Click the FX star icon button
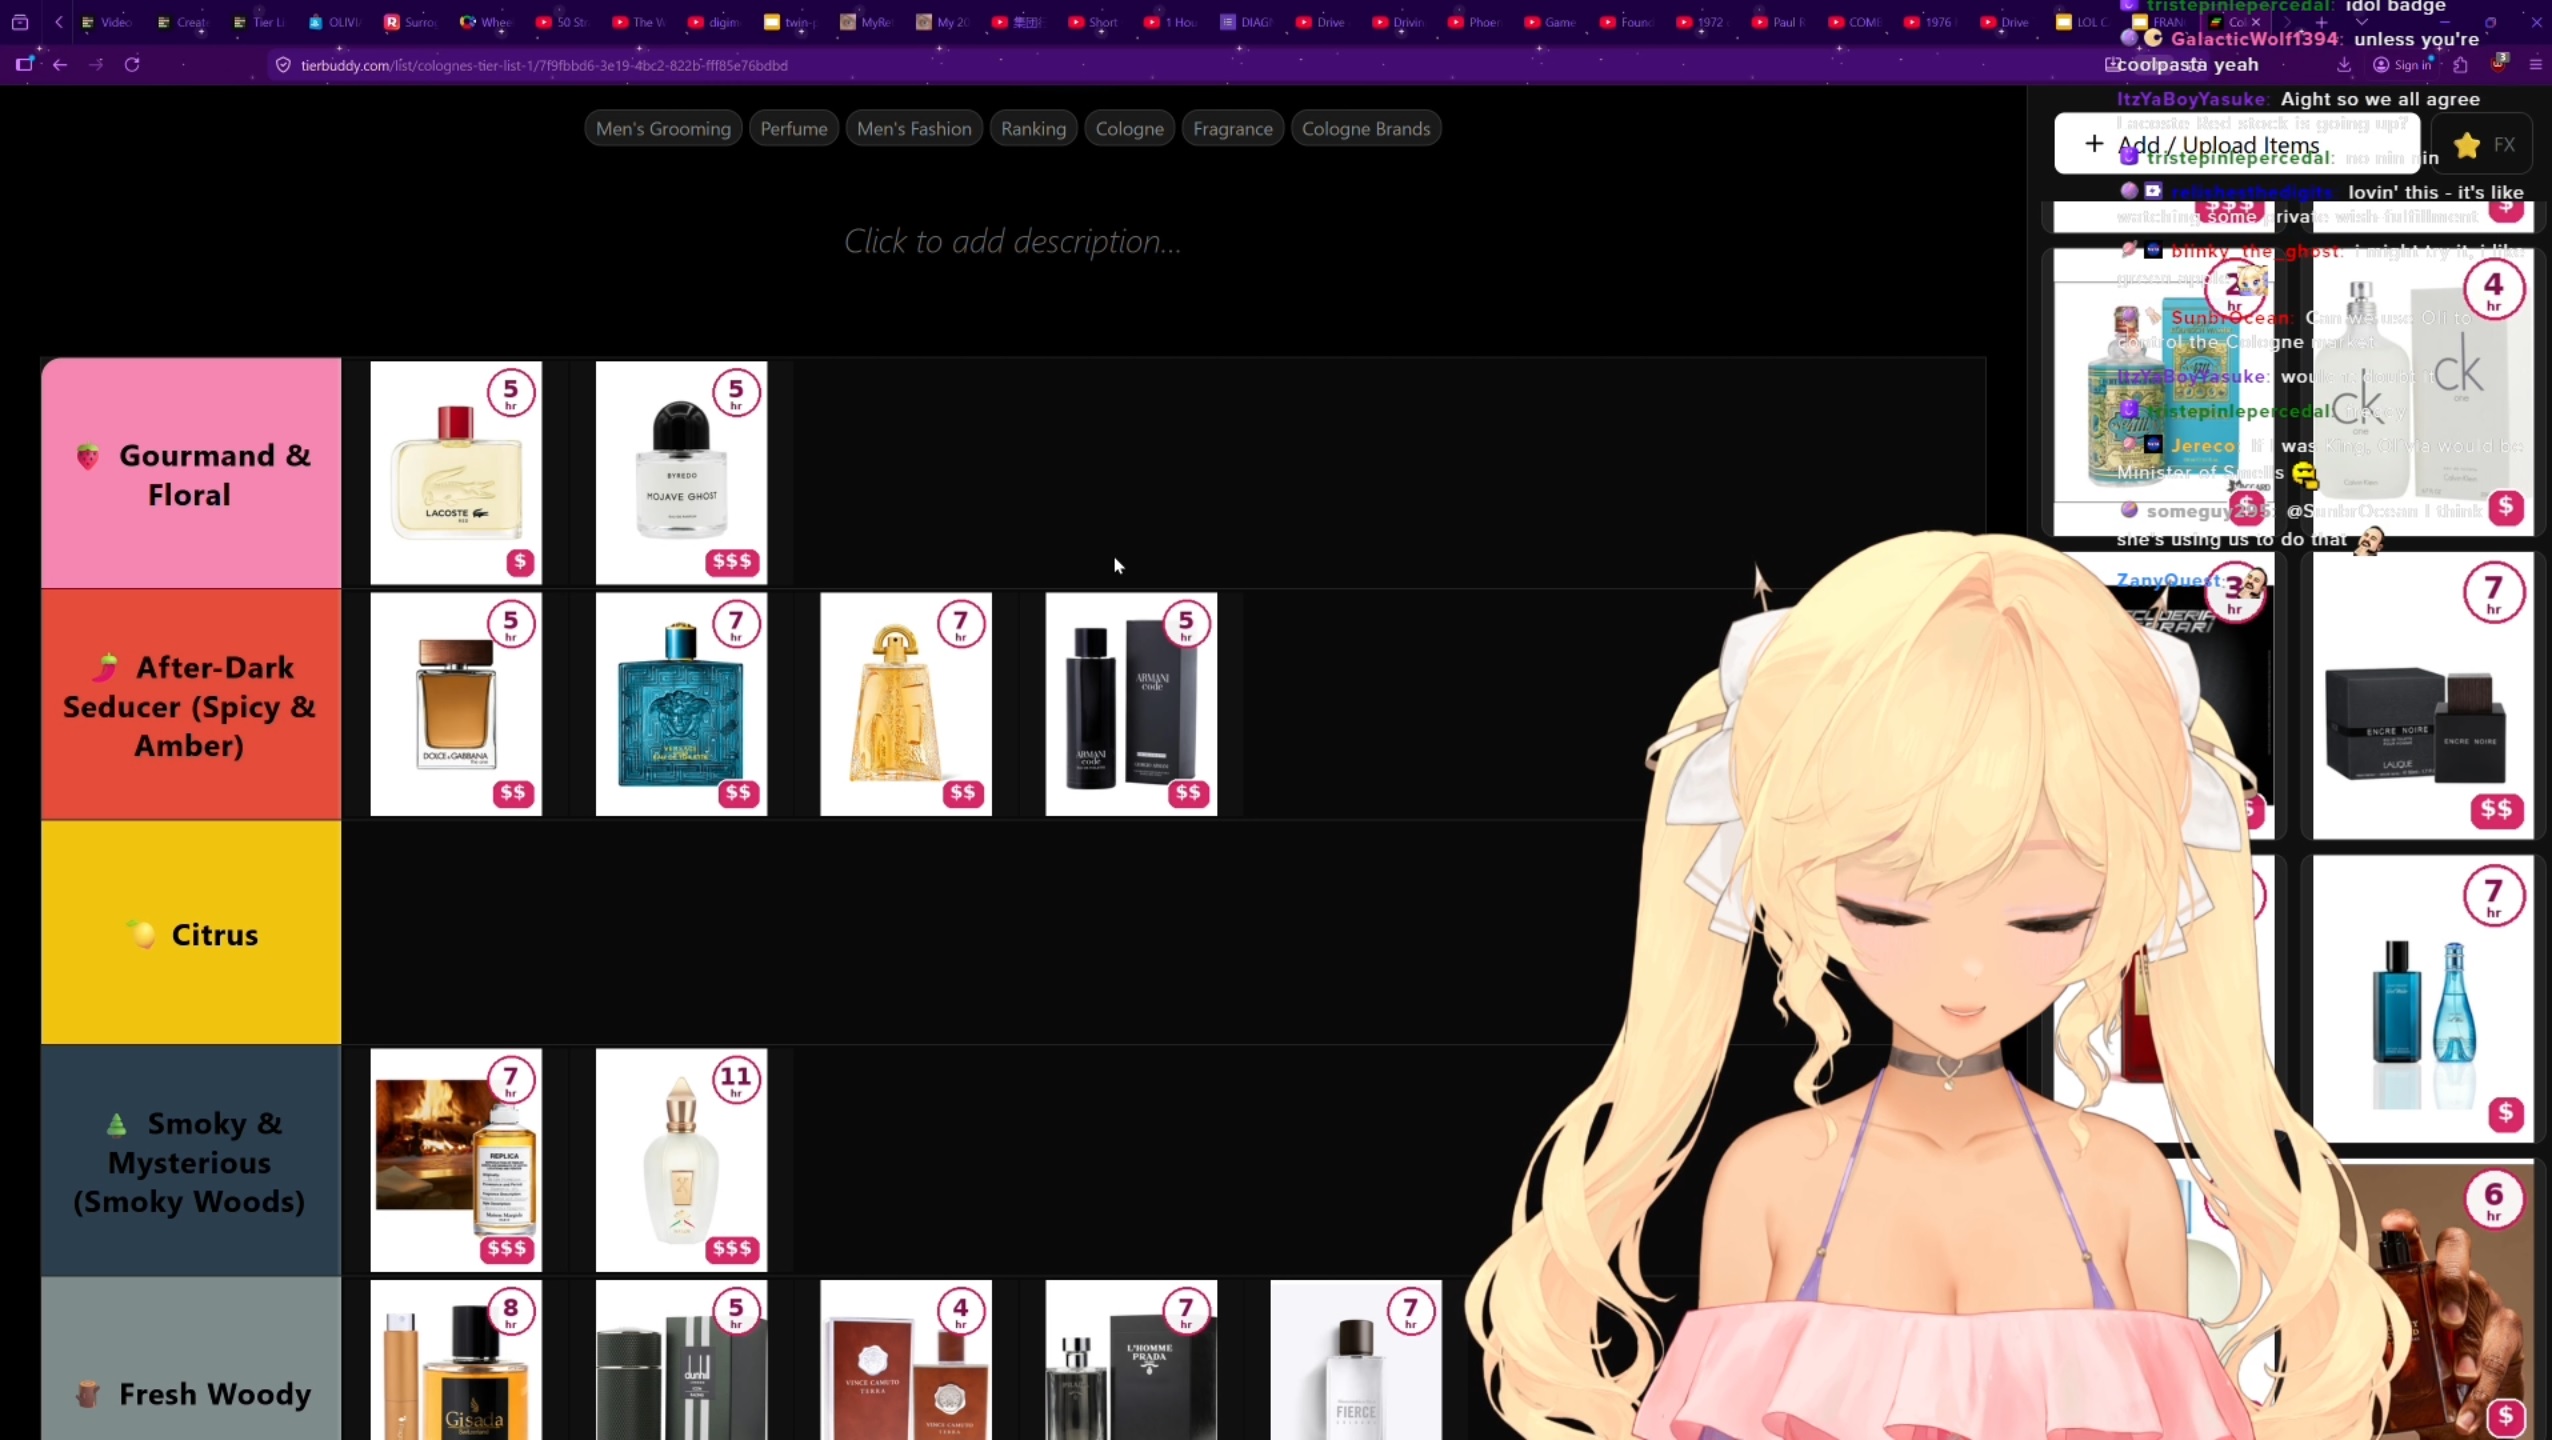Image resolution: width=2552 pixels, height=1440 pixels. tap(2484, 145)
